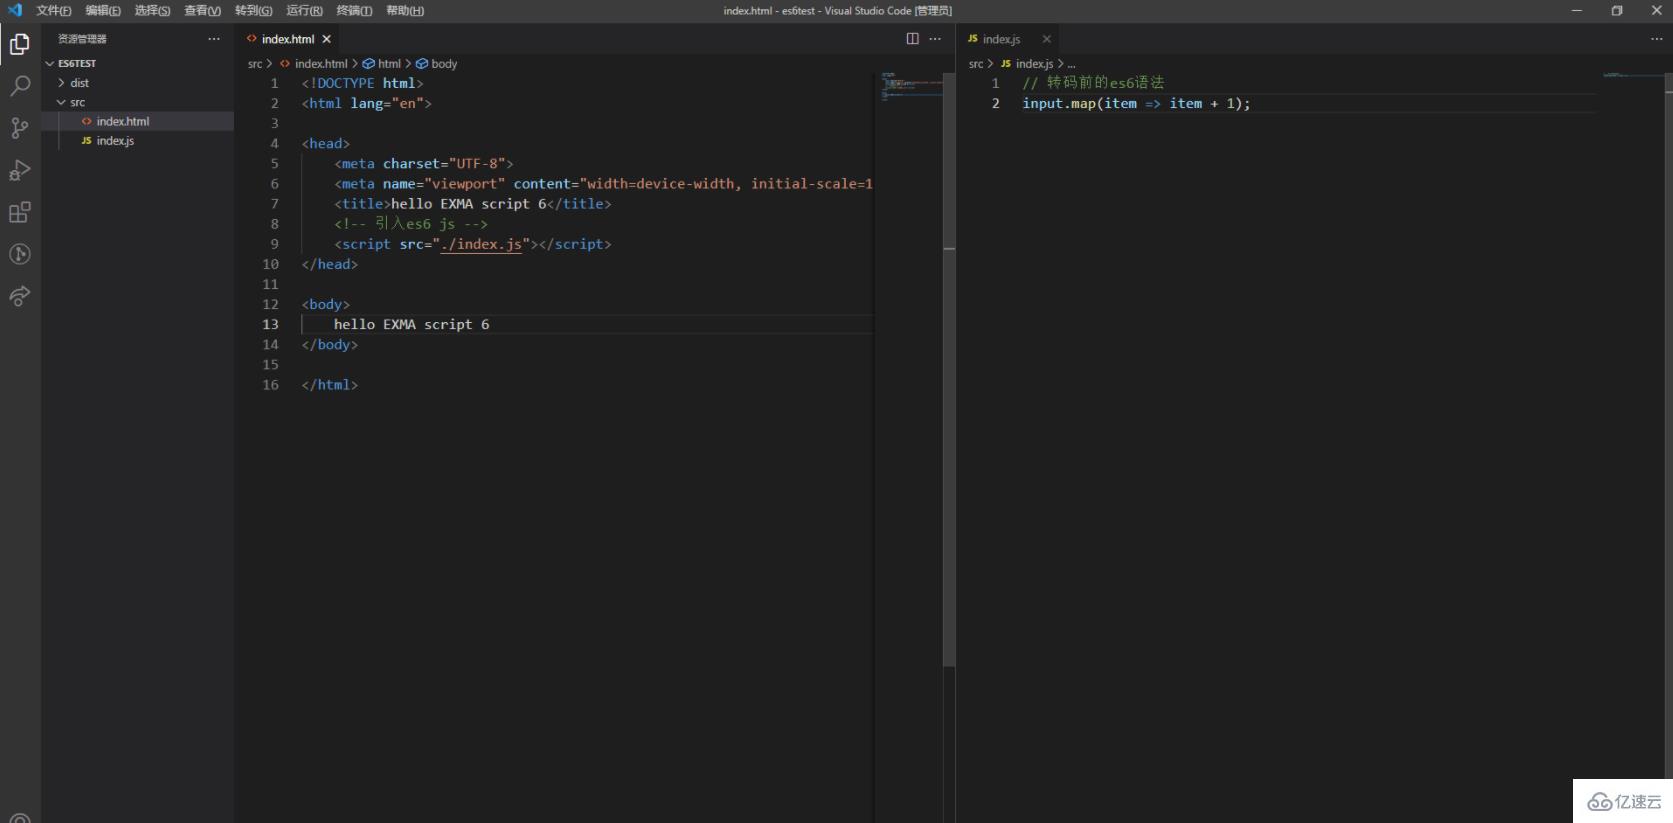
Task: Click line number 9 in index.html
Action: point(274,244)
